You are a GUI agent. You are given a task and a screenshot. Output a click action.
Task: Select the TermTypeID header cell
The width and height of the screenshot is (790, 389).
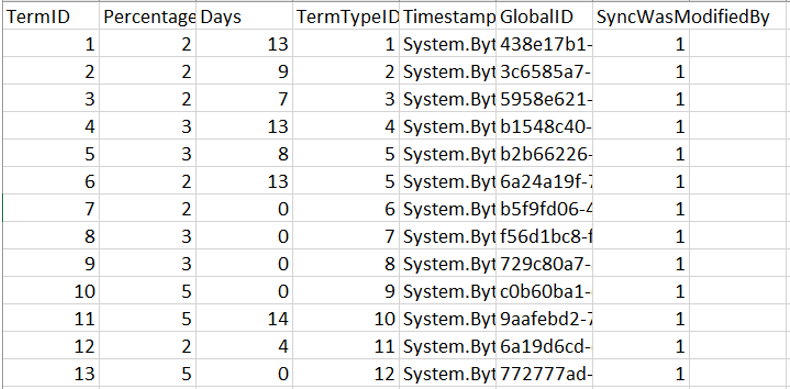point(346,17)
